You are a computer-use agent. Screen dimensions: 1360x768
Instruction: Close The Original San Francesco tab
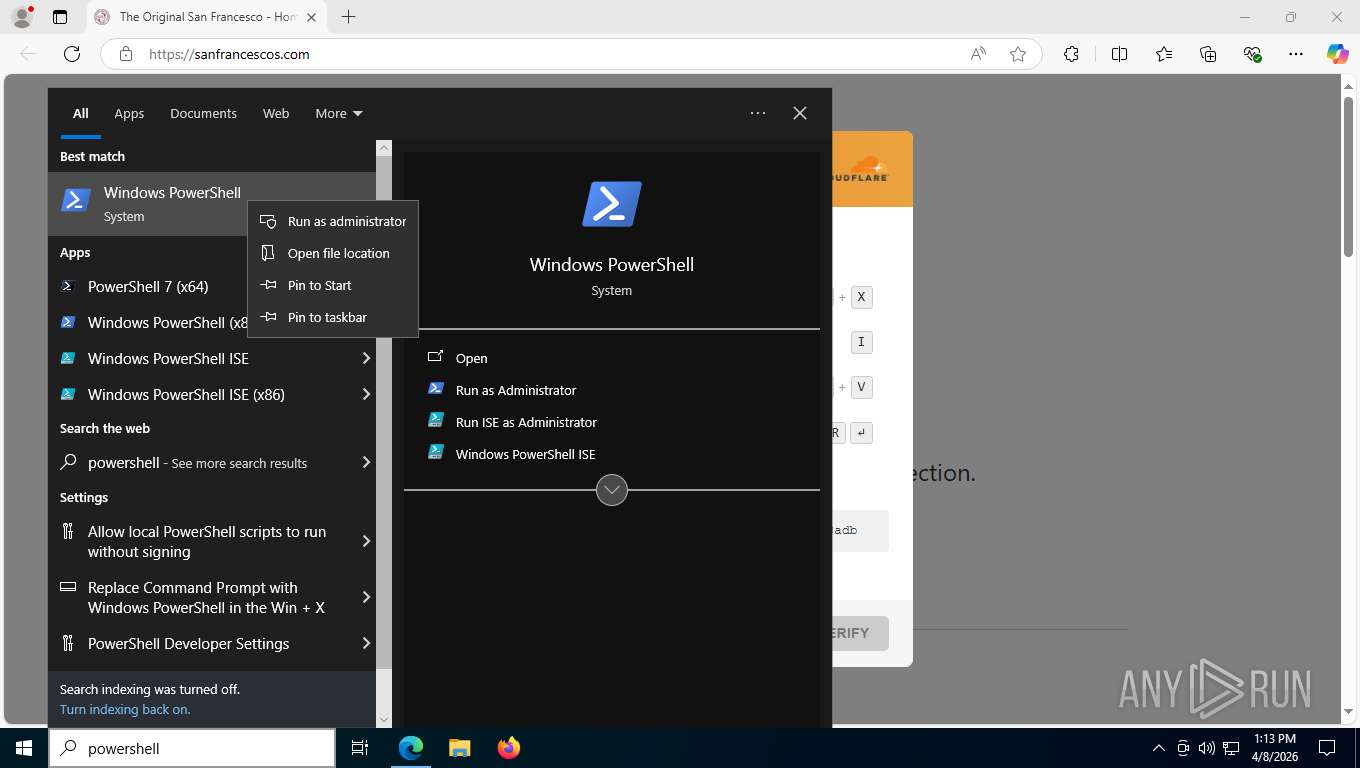311,17
